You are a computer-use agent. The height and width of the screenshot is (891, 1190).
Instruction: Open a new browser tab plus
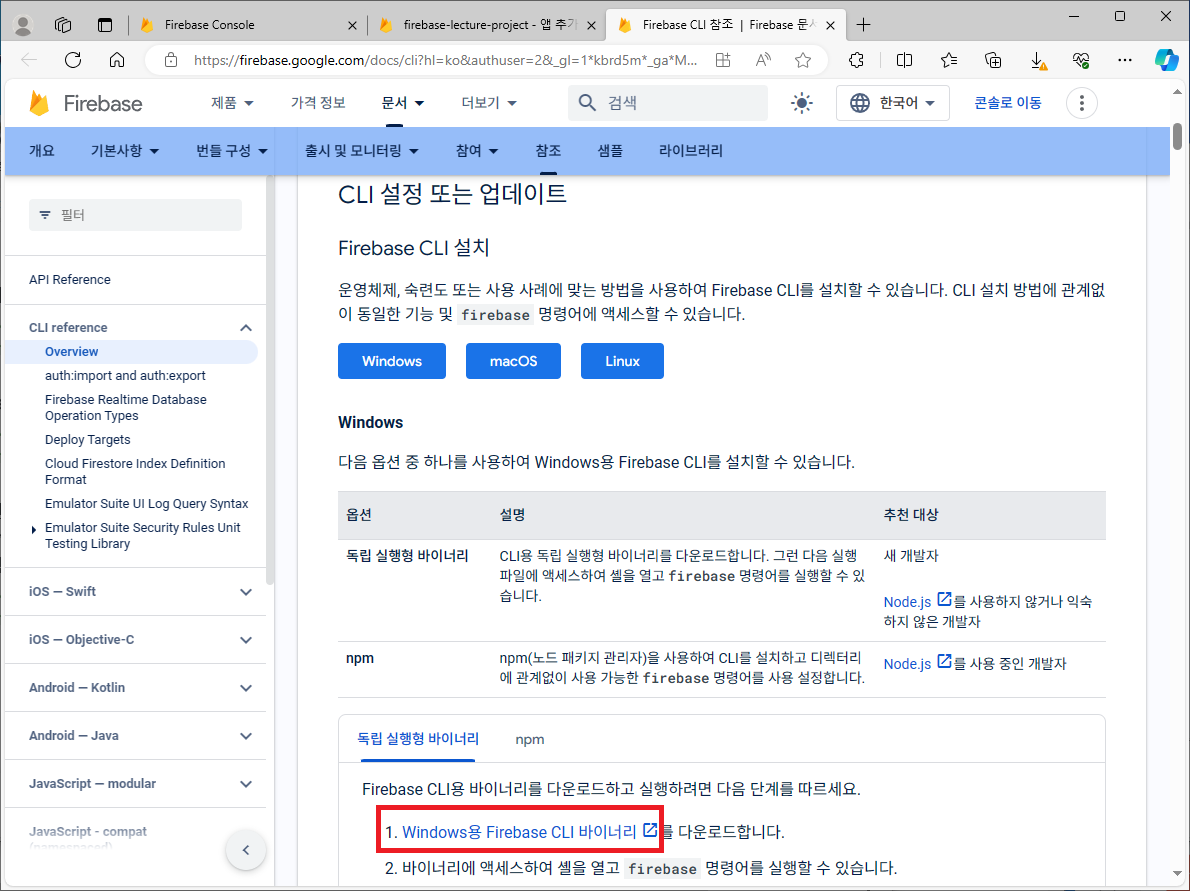[863, 25]
